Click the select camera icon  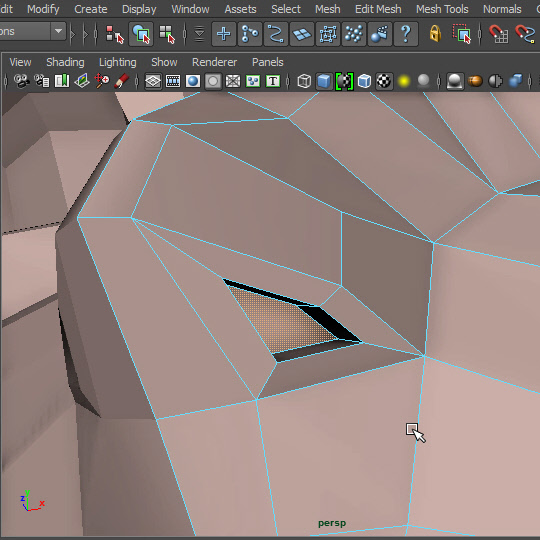tap(21, 81)
